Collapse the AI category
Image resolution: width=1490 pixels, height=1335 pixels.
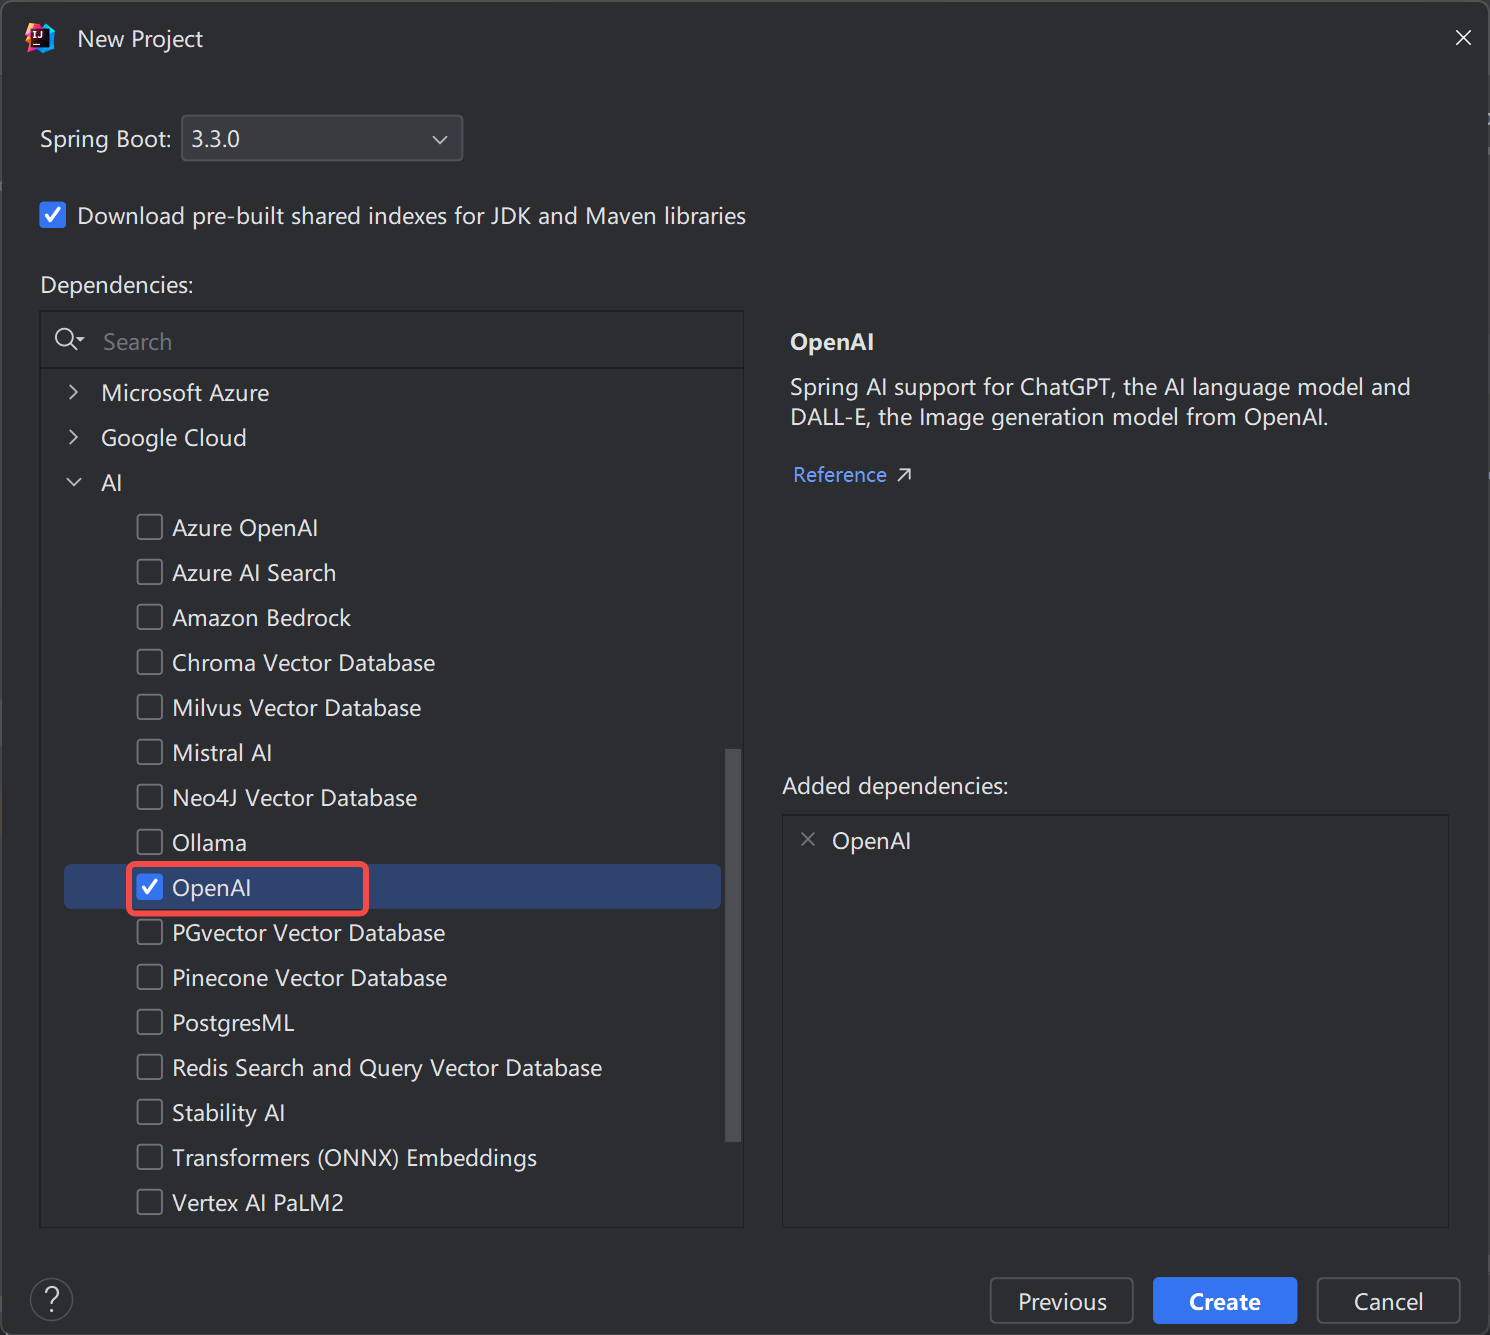pos(73,483)
